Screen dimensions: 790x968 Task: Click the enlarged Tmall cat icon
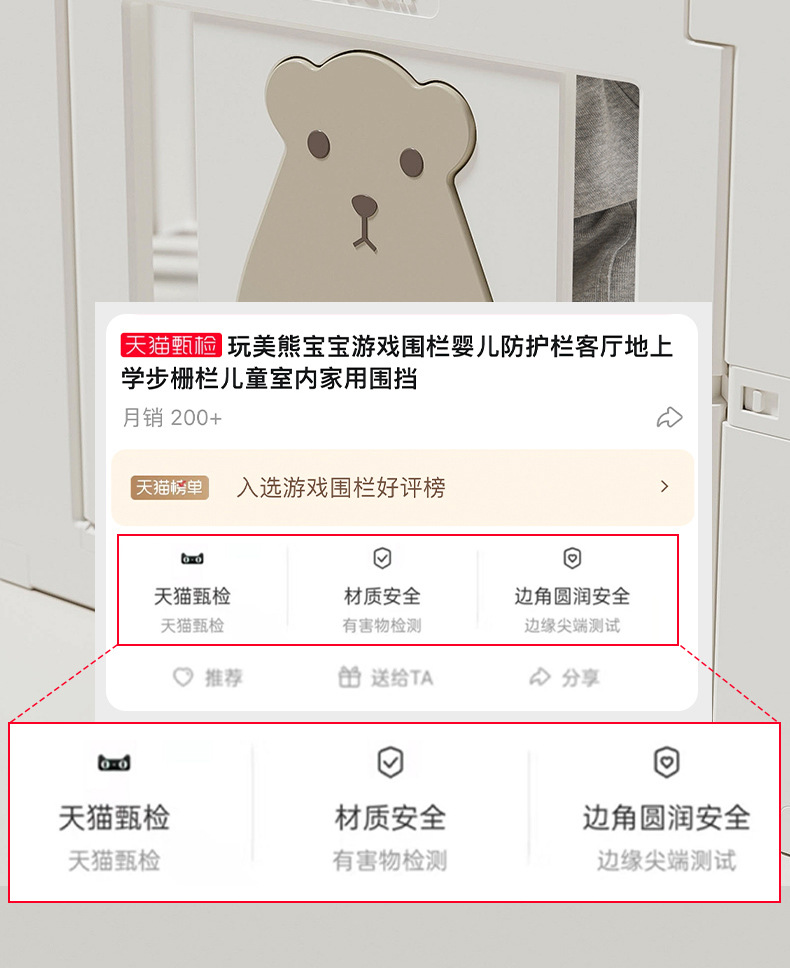point(114,763)
